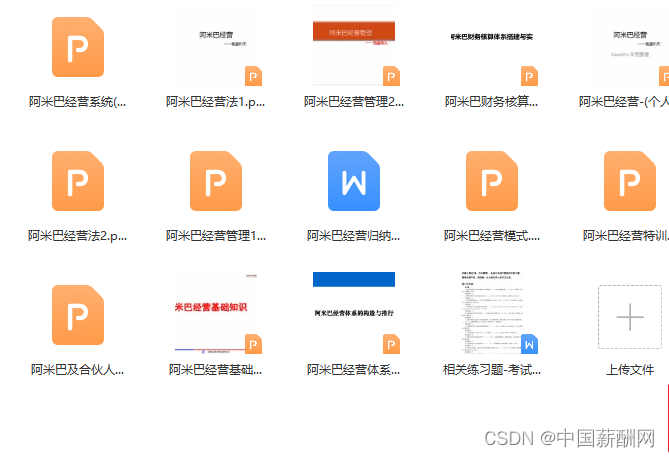Image resolution: width=669 pixels, height=457 pixels.
Task: Open the 阿米巴经营管理2 orange-banner thumbnail
Action: pyautogui.click(x=354, y=46)
